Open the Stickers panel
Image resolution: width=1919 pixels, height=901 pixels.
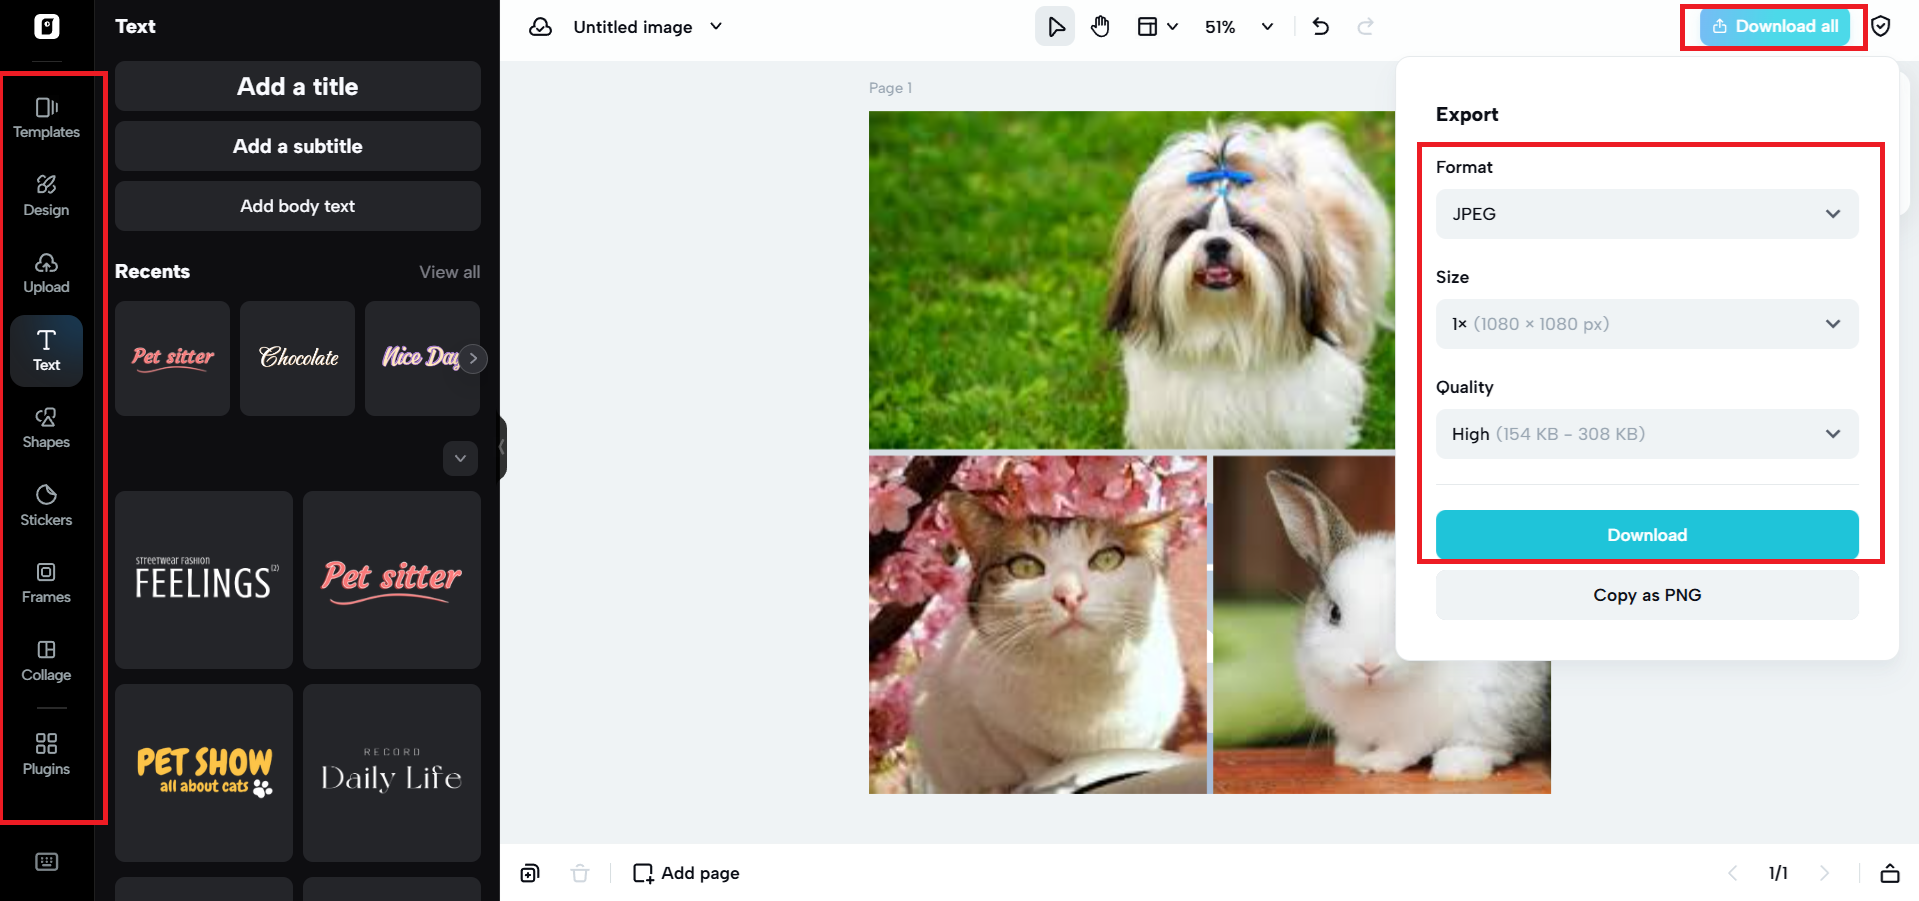pos(46,505)
